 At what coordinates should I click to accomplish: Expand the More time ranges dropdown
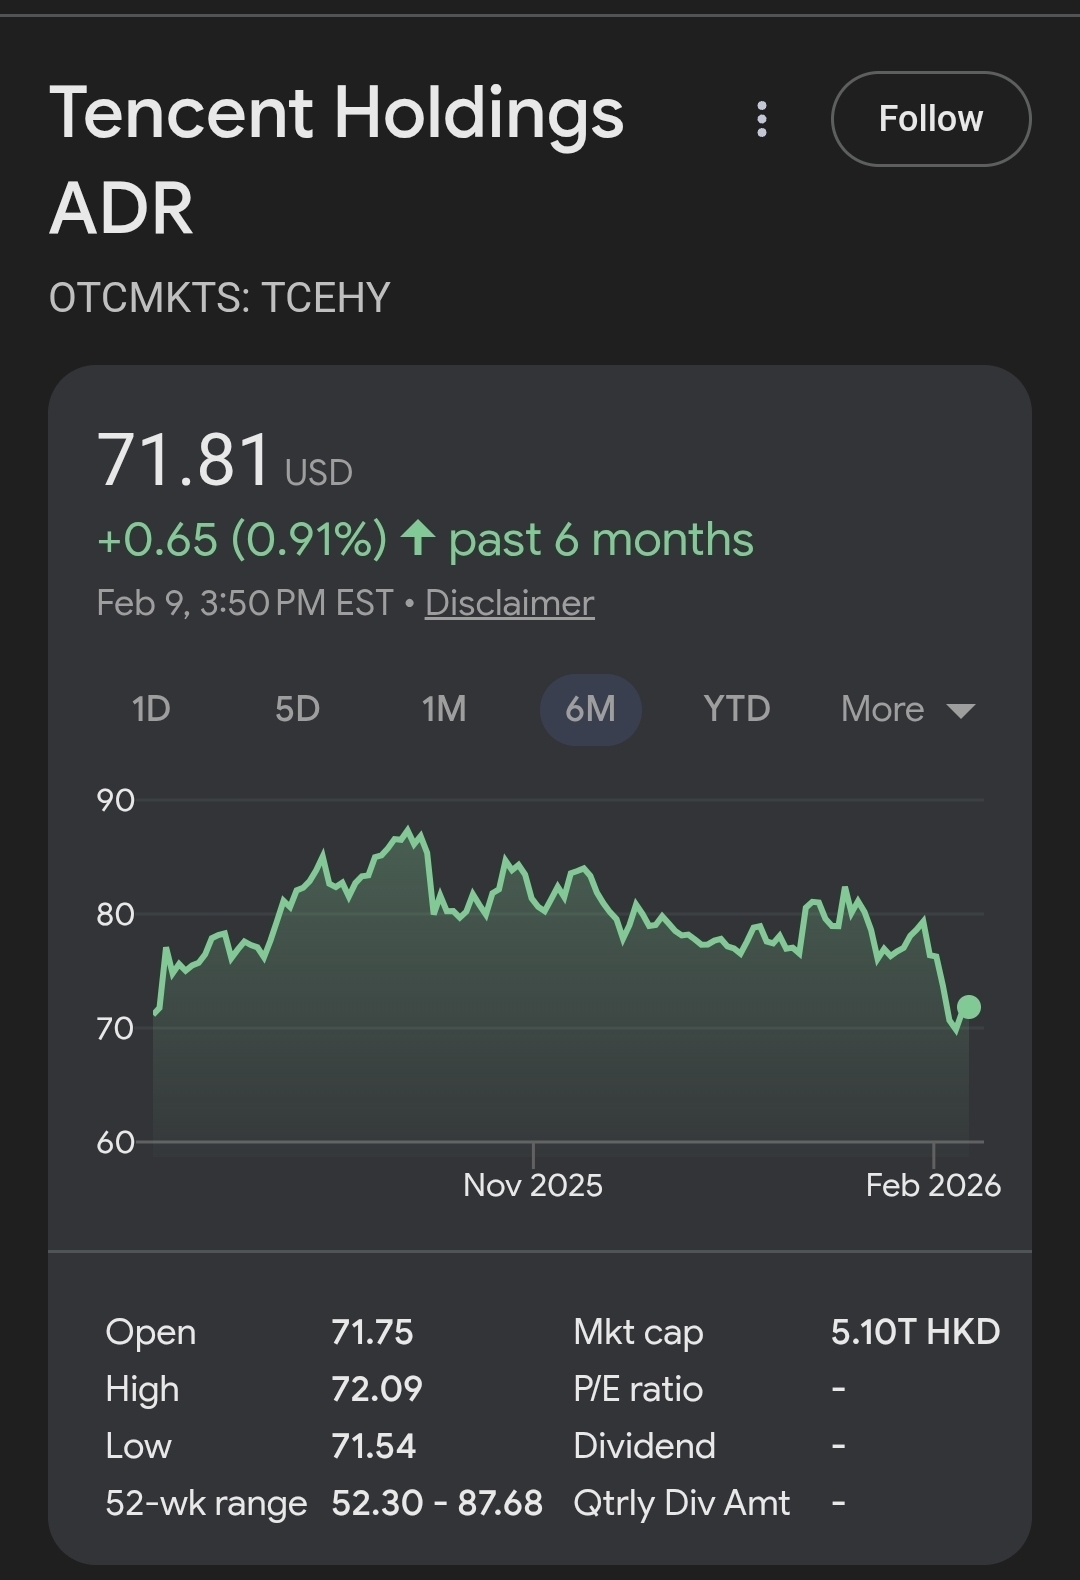pos(906,709)
